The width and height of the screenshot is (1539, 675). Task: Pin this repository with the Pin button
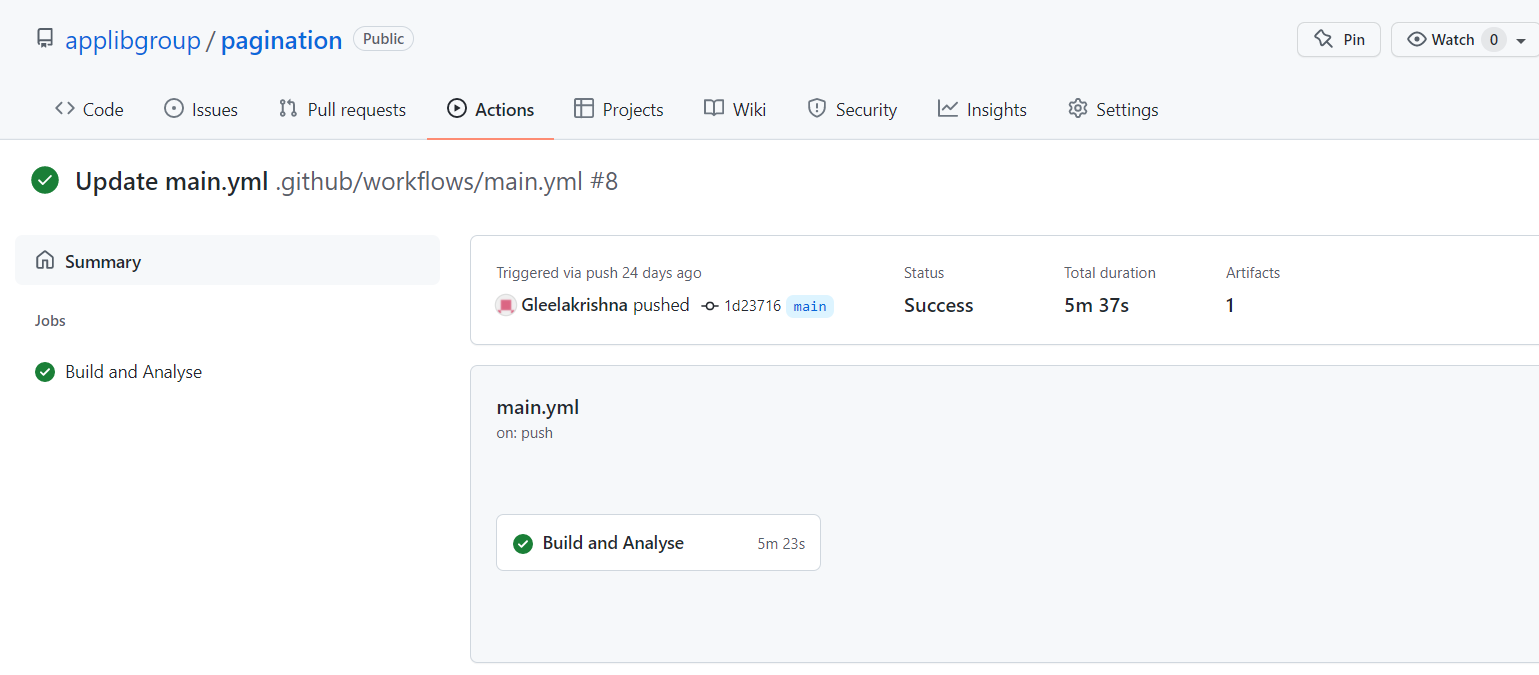click(1339, 39)
